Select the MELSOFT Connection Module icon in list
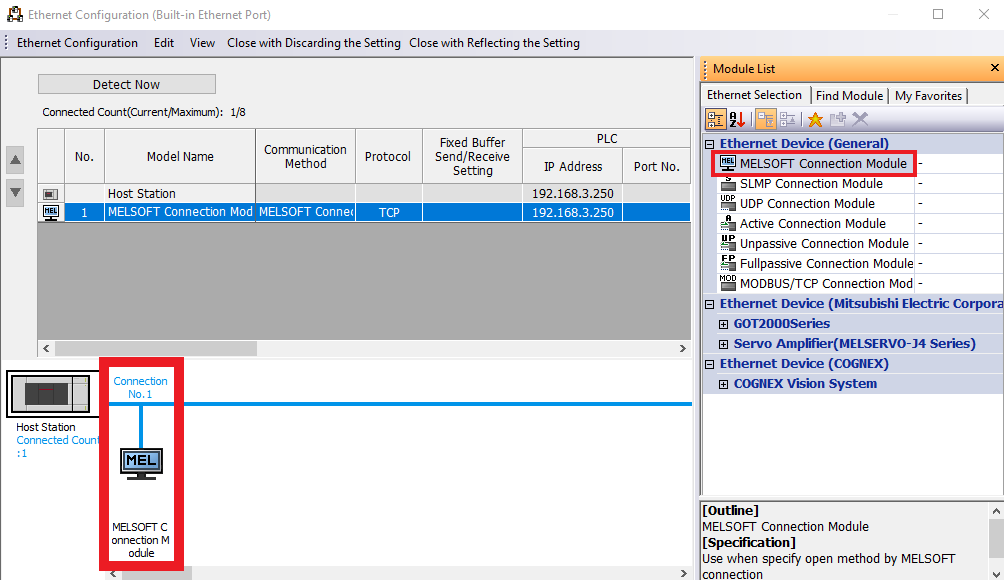The height and width of the screenshot is (580, 1004). point(727,163)
